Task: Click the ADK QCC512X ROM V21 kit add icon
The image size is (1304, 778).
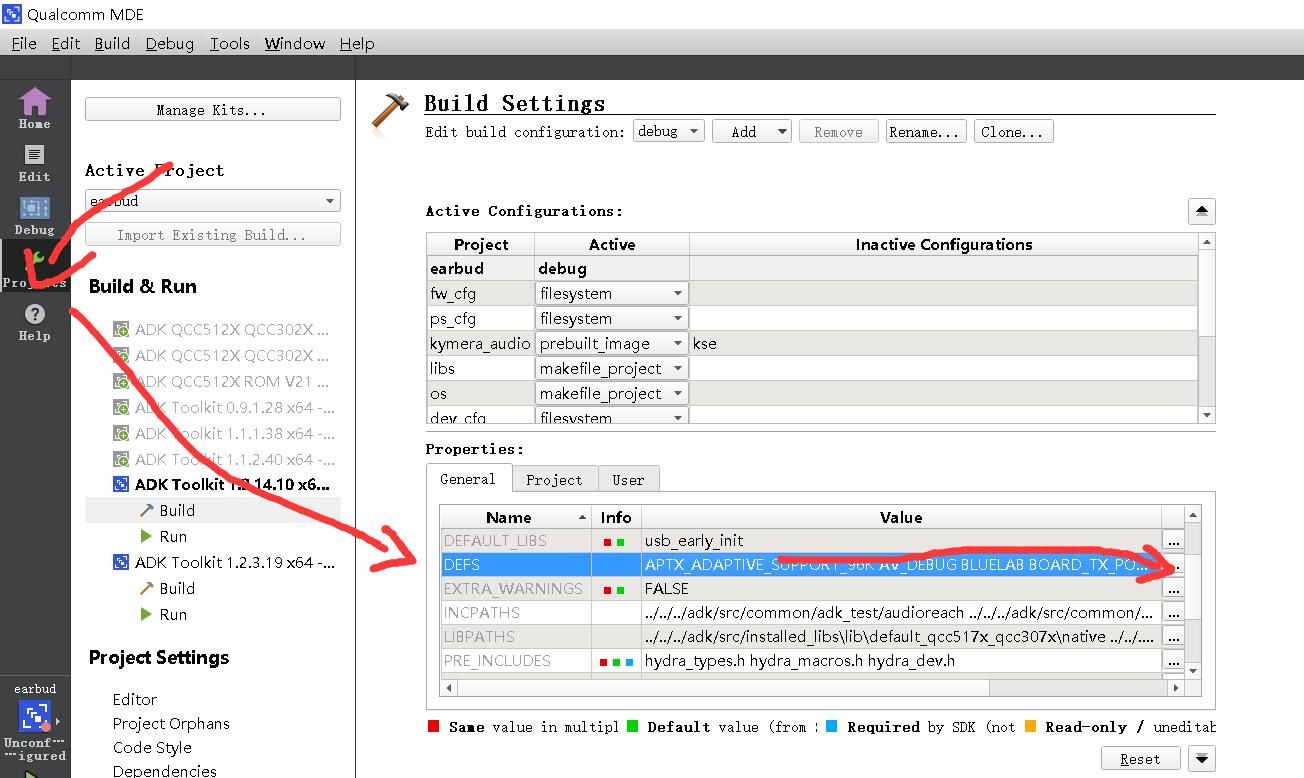Action: coord(121,382)
